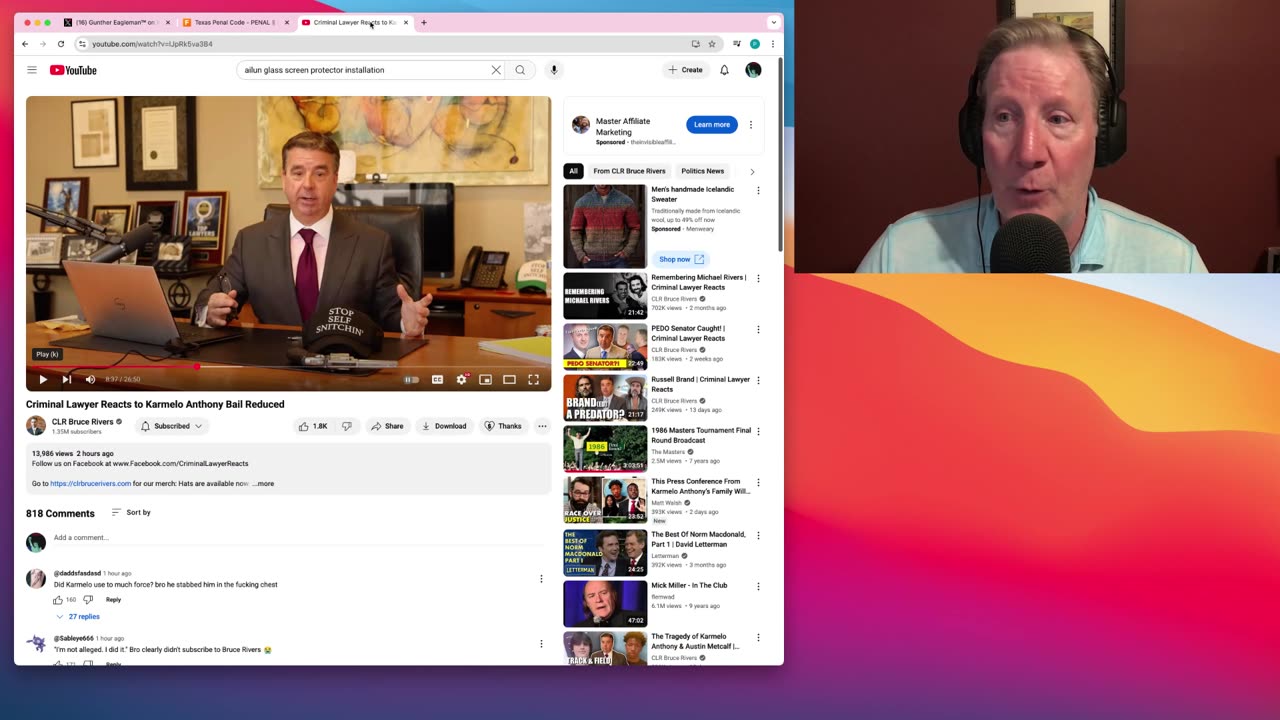Show more filter chips with right arrow
This screenshot has width=1280, height=720.
click(x=752, y=172)
